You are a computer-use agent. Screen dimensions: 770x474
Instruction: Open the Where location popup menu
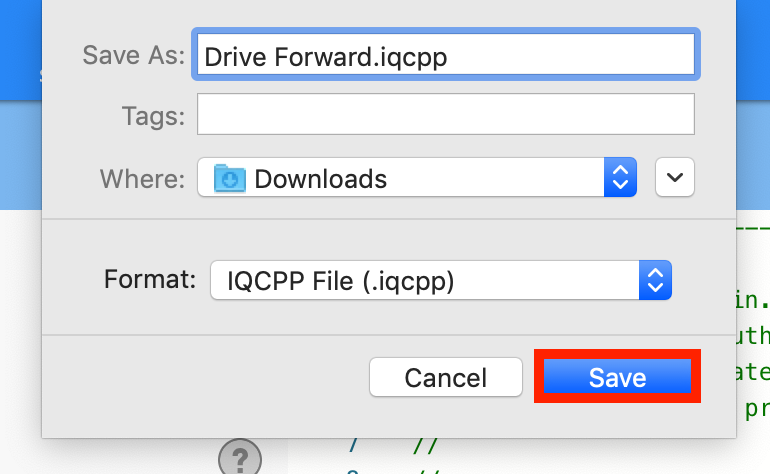click(417, 177)
